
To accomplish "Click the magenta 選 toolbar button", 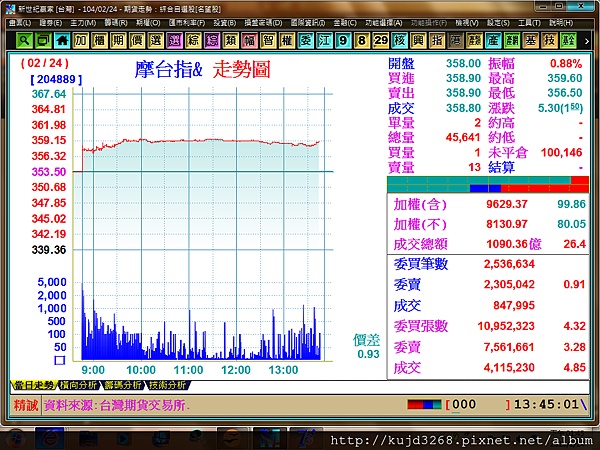I will (174, 40).
